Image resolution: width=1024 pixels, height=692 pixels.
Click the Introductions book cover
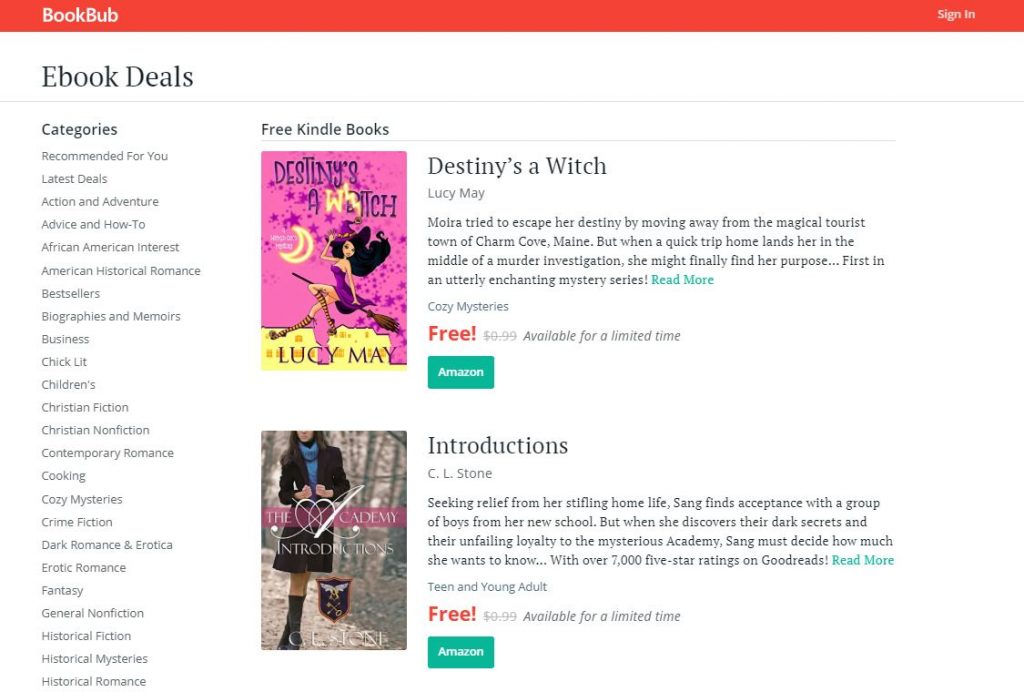pyautogui.click(x=333, y=540)
